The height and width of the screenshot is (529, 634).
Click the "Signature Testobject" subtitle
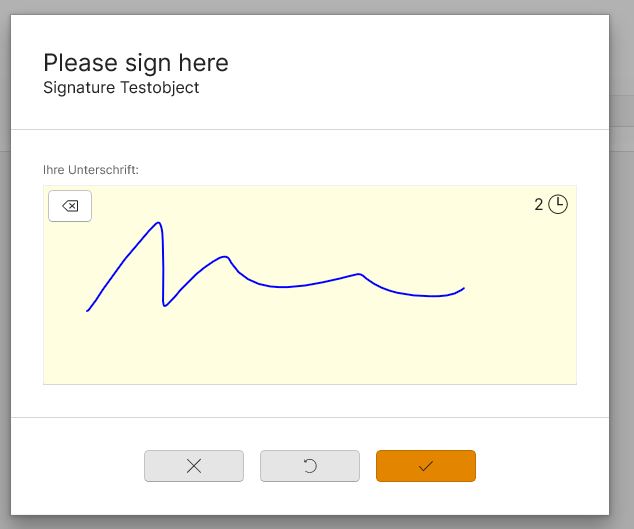(121, 88)
